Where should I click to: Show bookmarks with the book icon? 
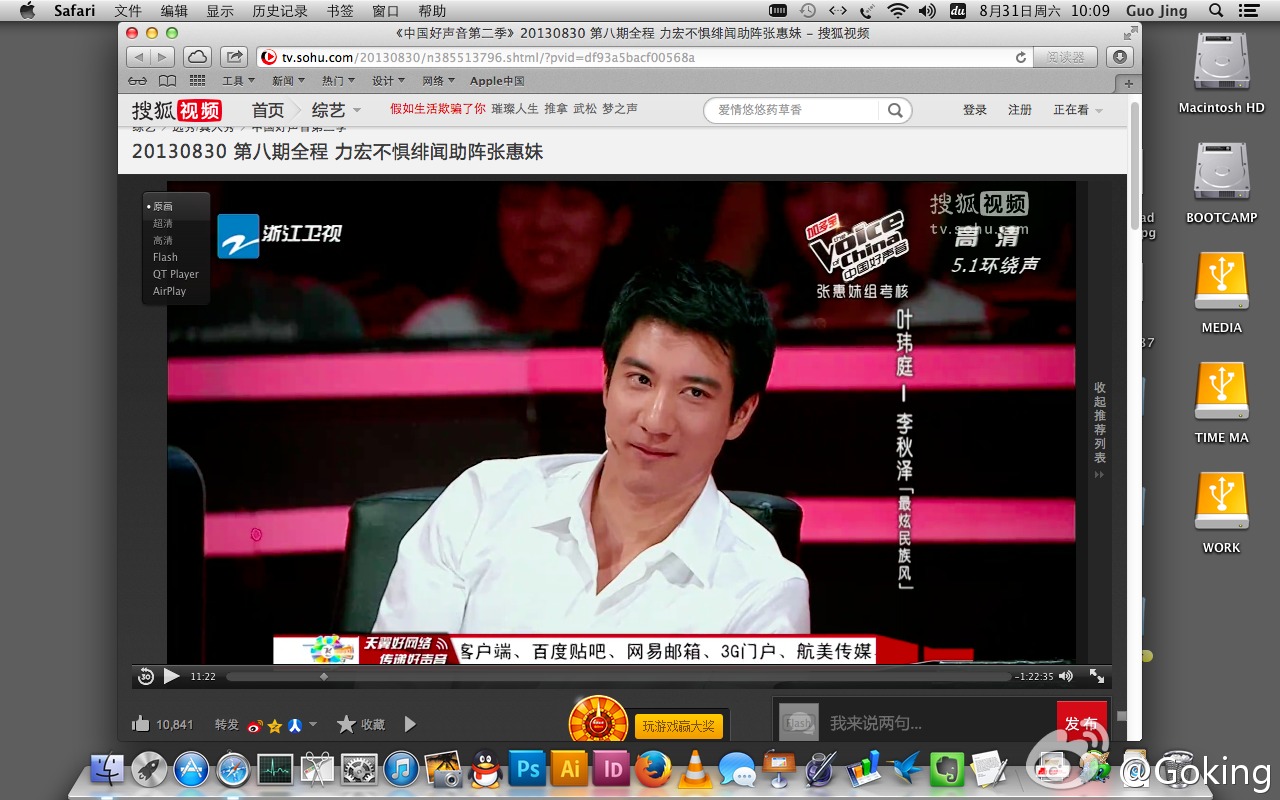click(x=167, y=81)
